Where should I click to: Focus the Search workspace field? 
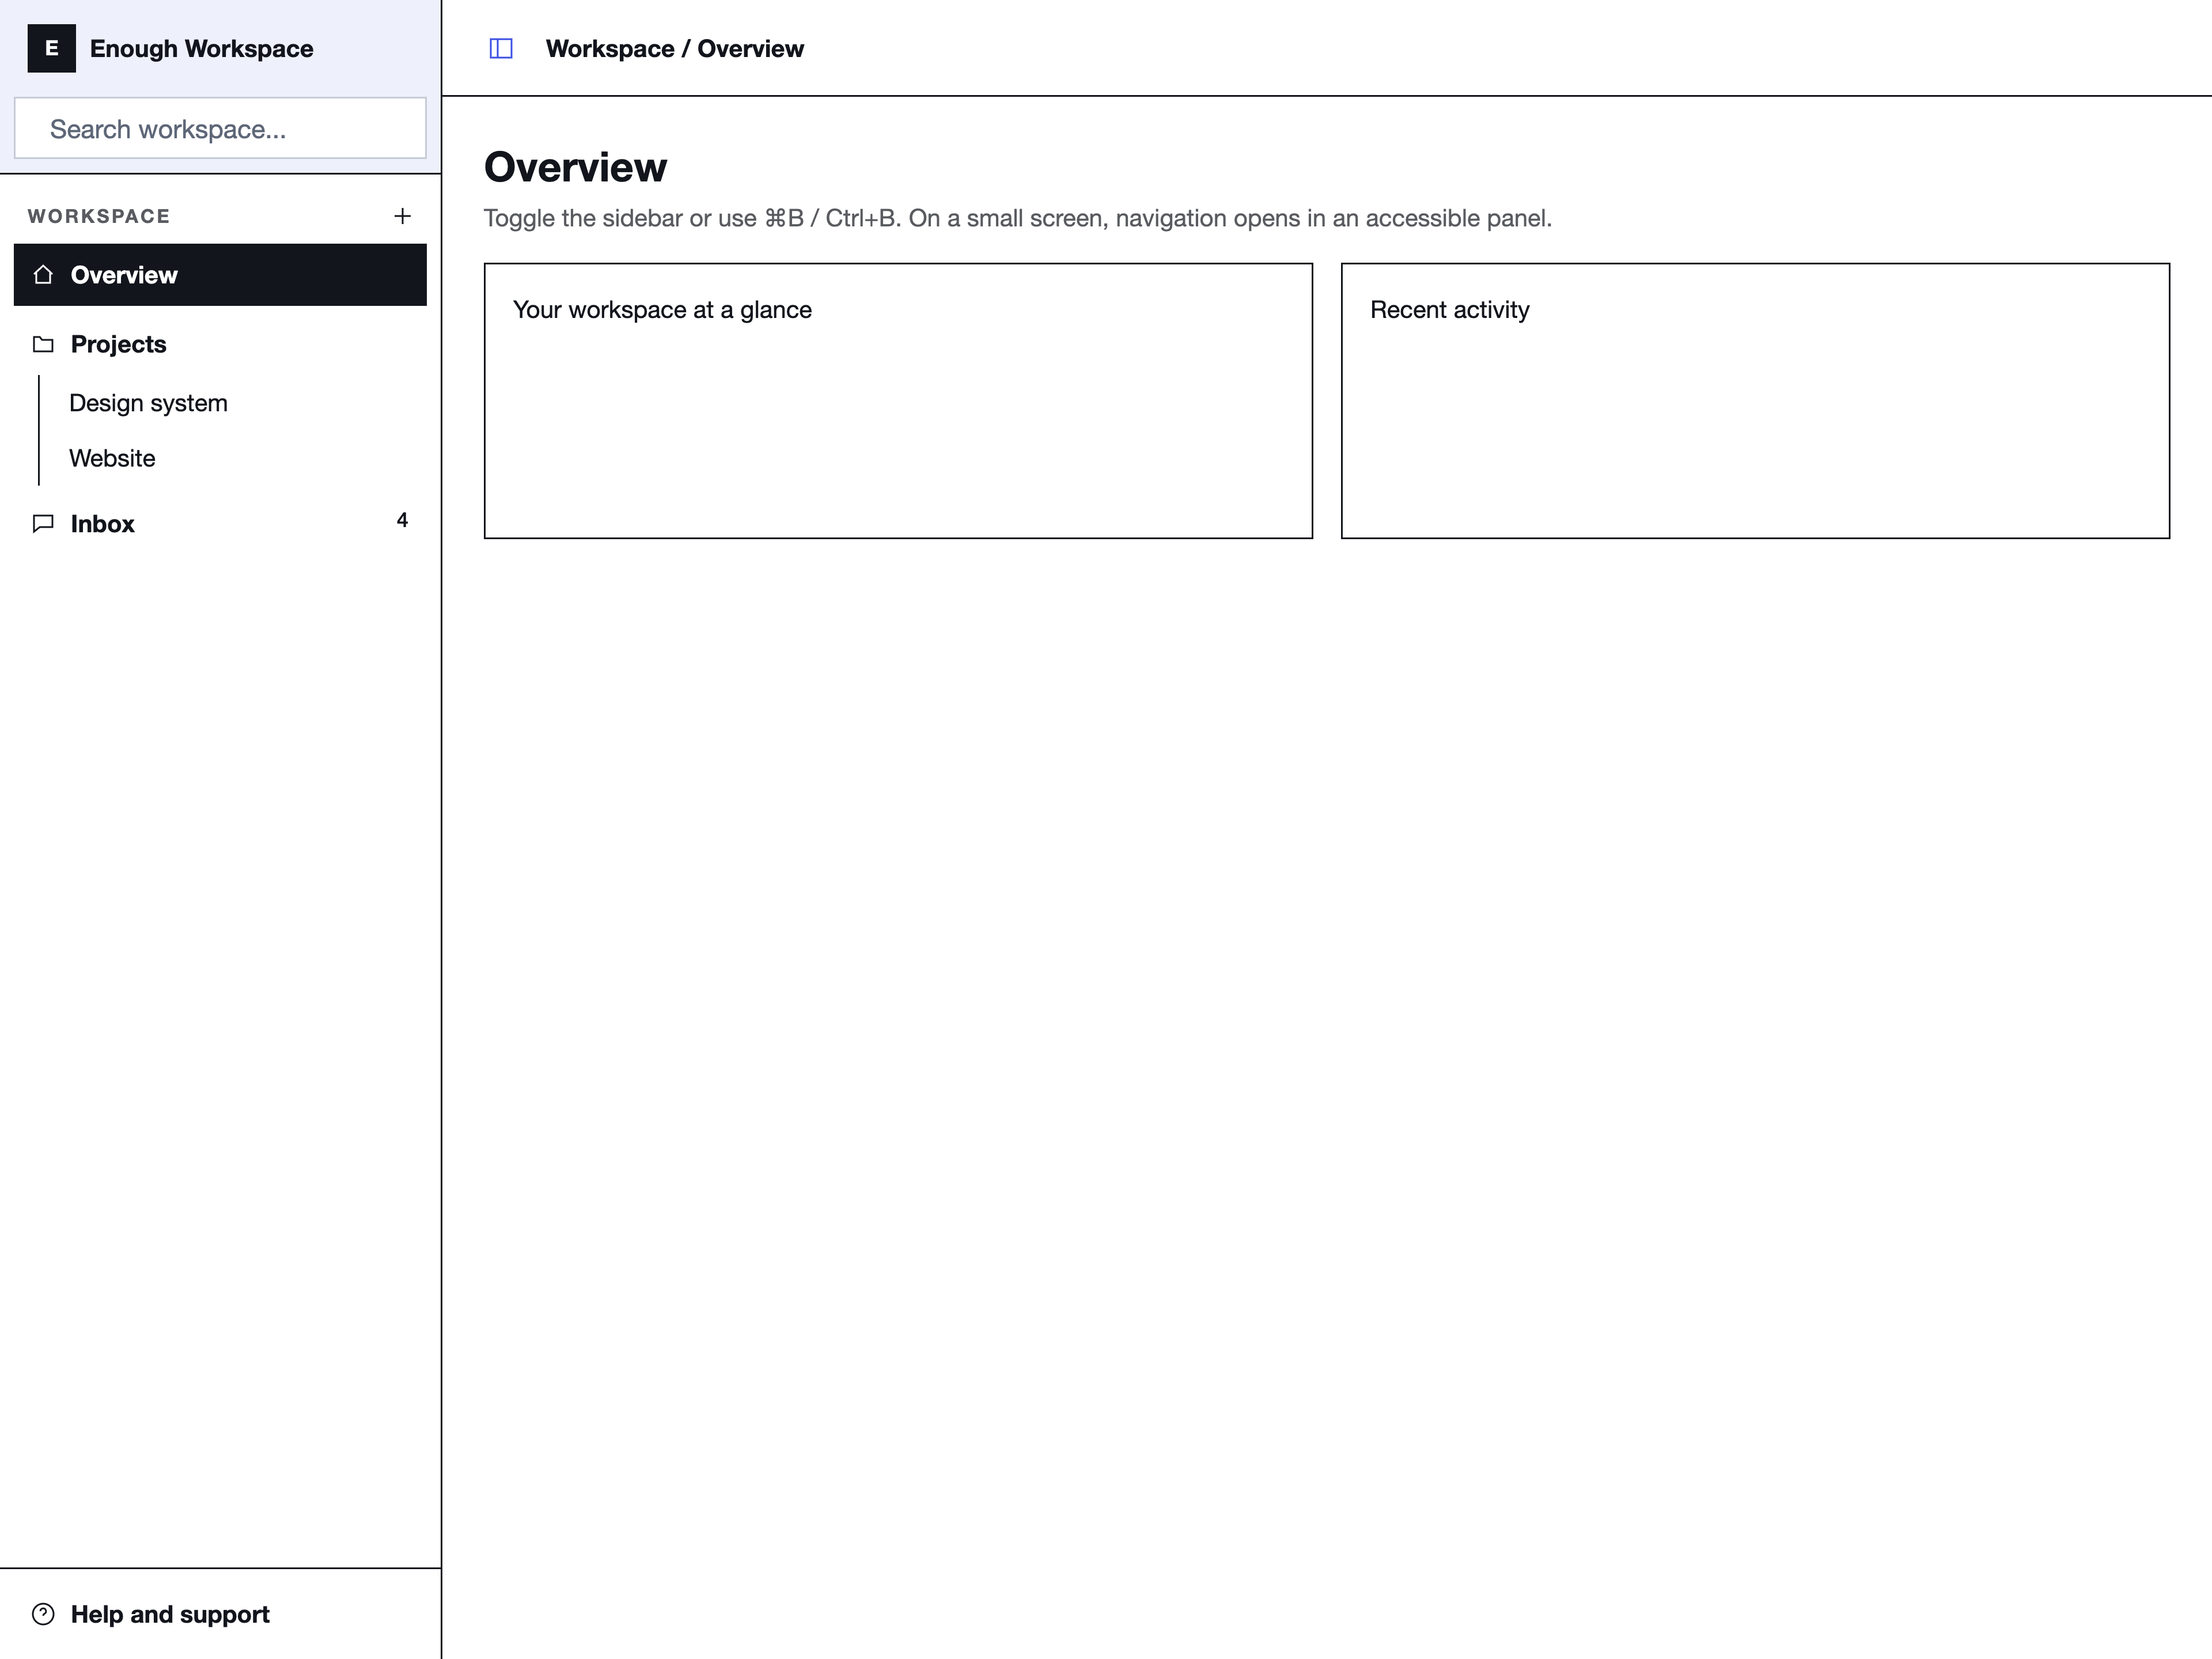[220, 128]
